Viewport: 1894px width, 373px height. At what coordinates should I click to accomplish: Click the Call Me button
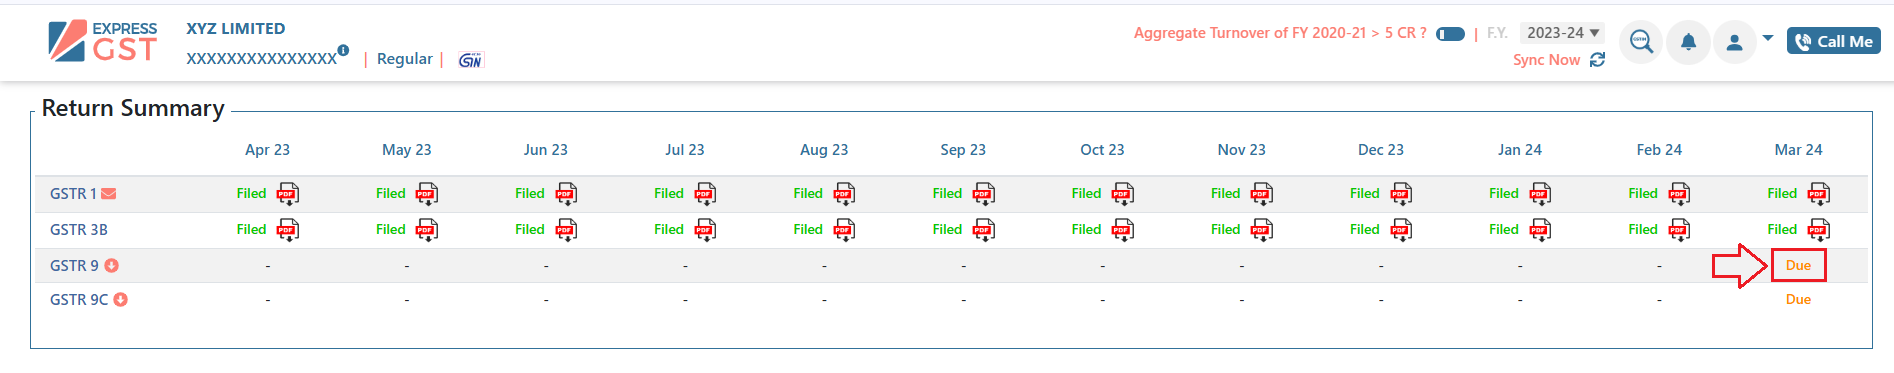coord(1834,41)
